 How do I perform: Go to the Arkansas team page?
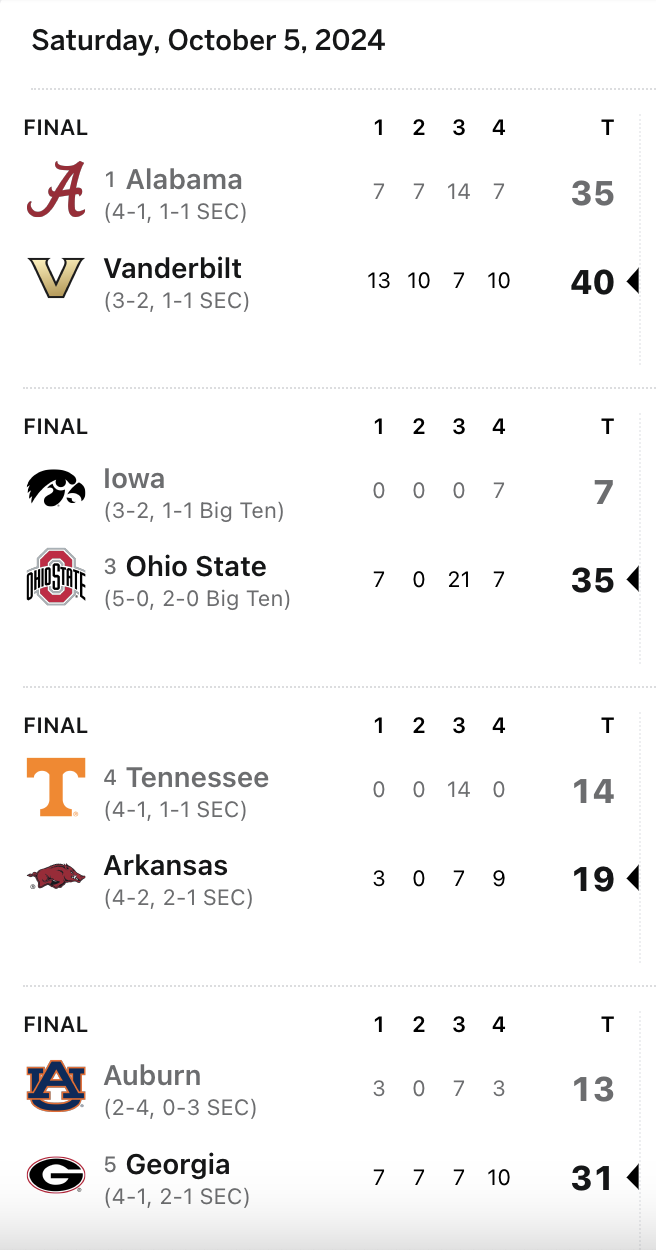[x=166, y=865]
